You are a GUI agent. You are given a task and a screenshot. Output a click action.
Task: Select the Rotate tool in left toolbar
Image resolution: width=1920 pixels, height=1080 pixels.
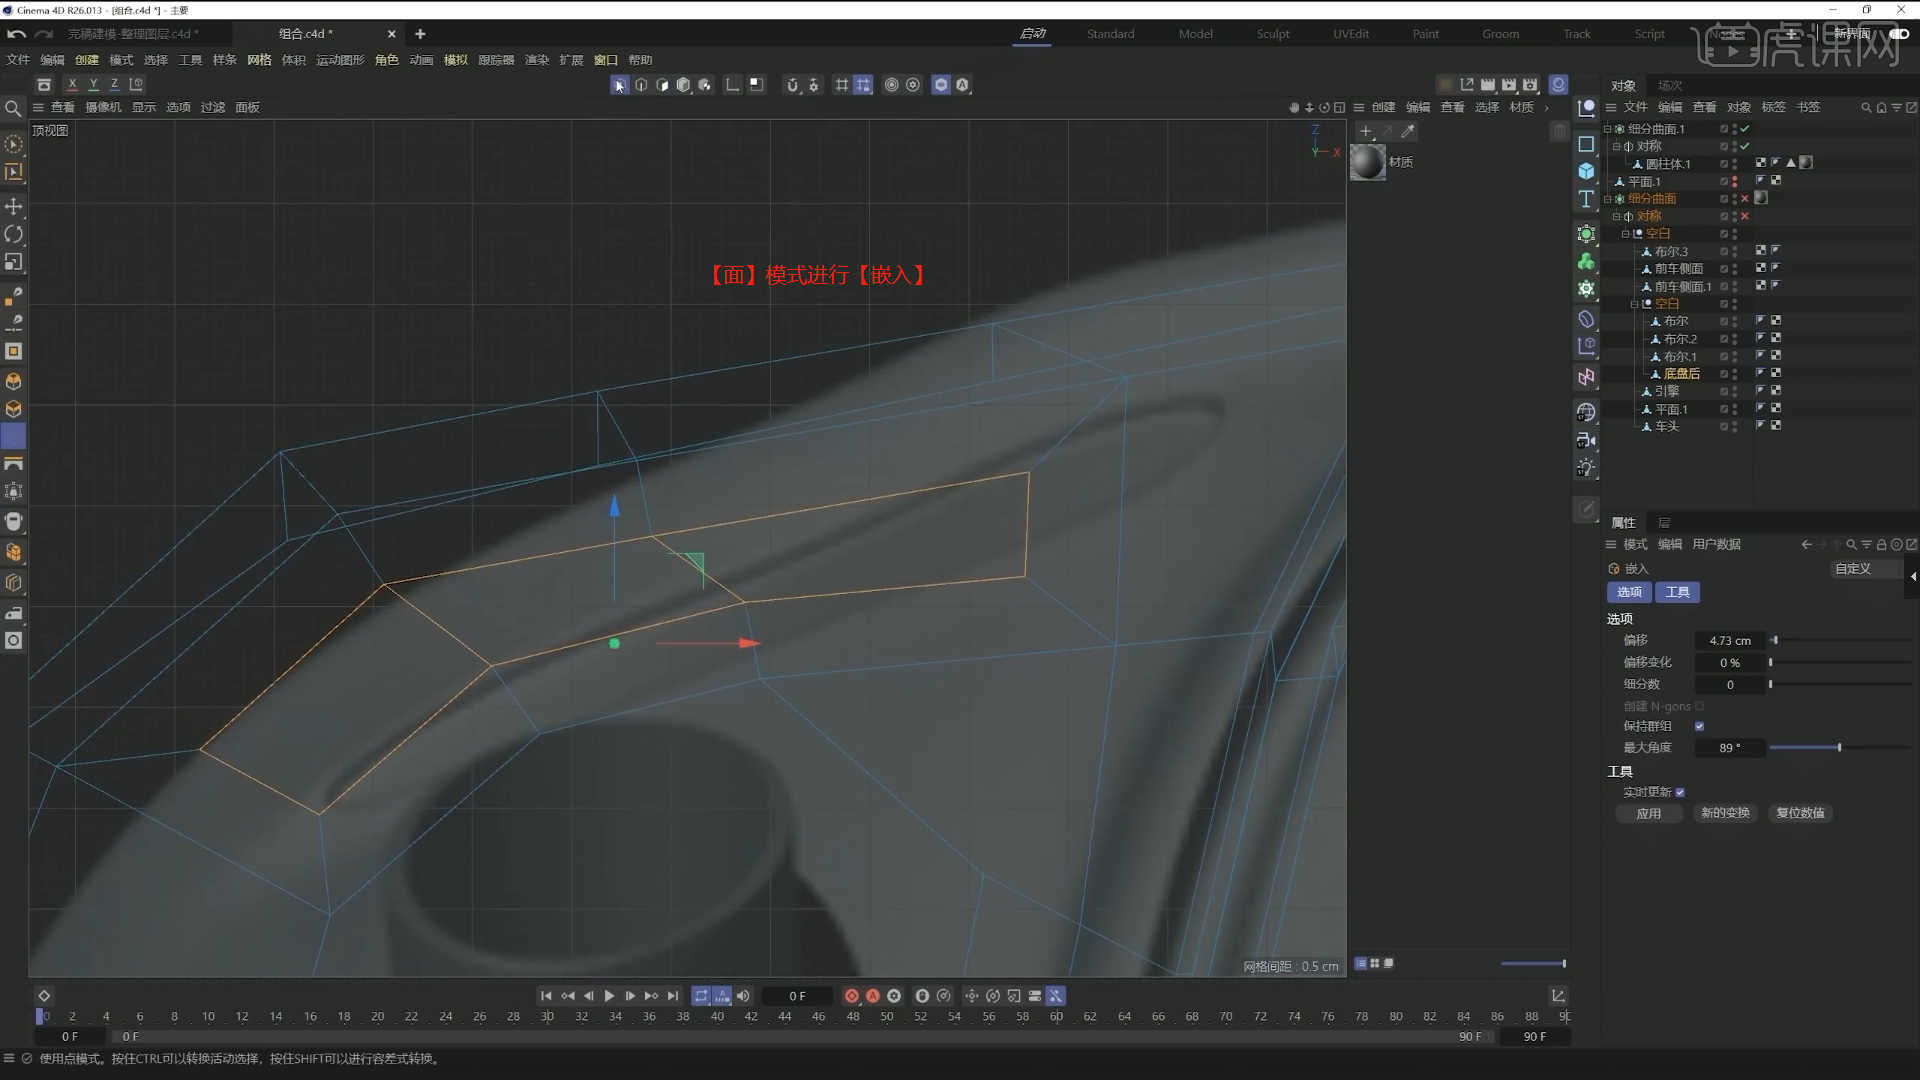pyautogui.click(x=14, y=234)
